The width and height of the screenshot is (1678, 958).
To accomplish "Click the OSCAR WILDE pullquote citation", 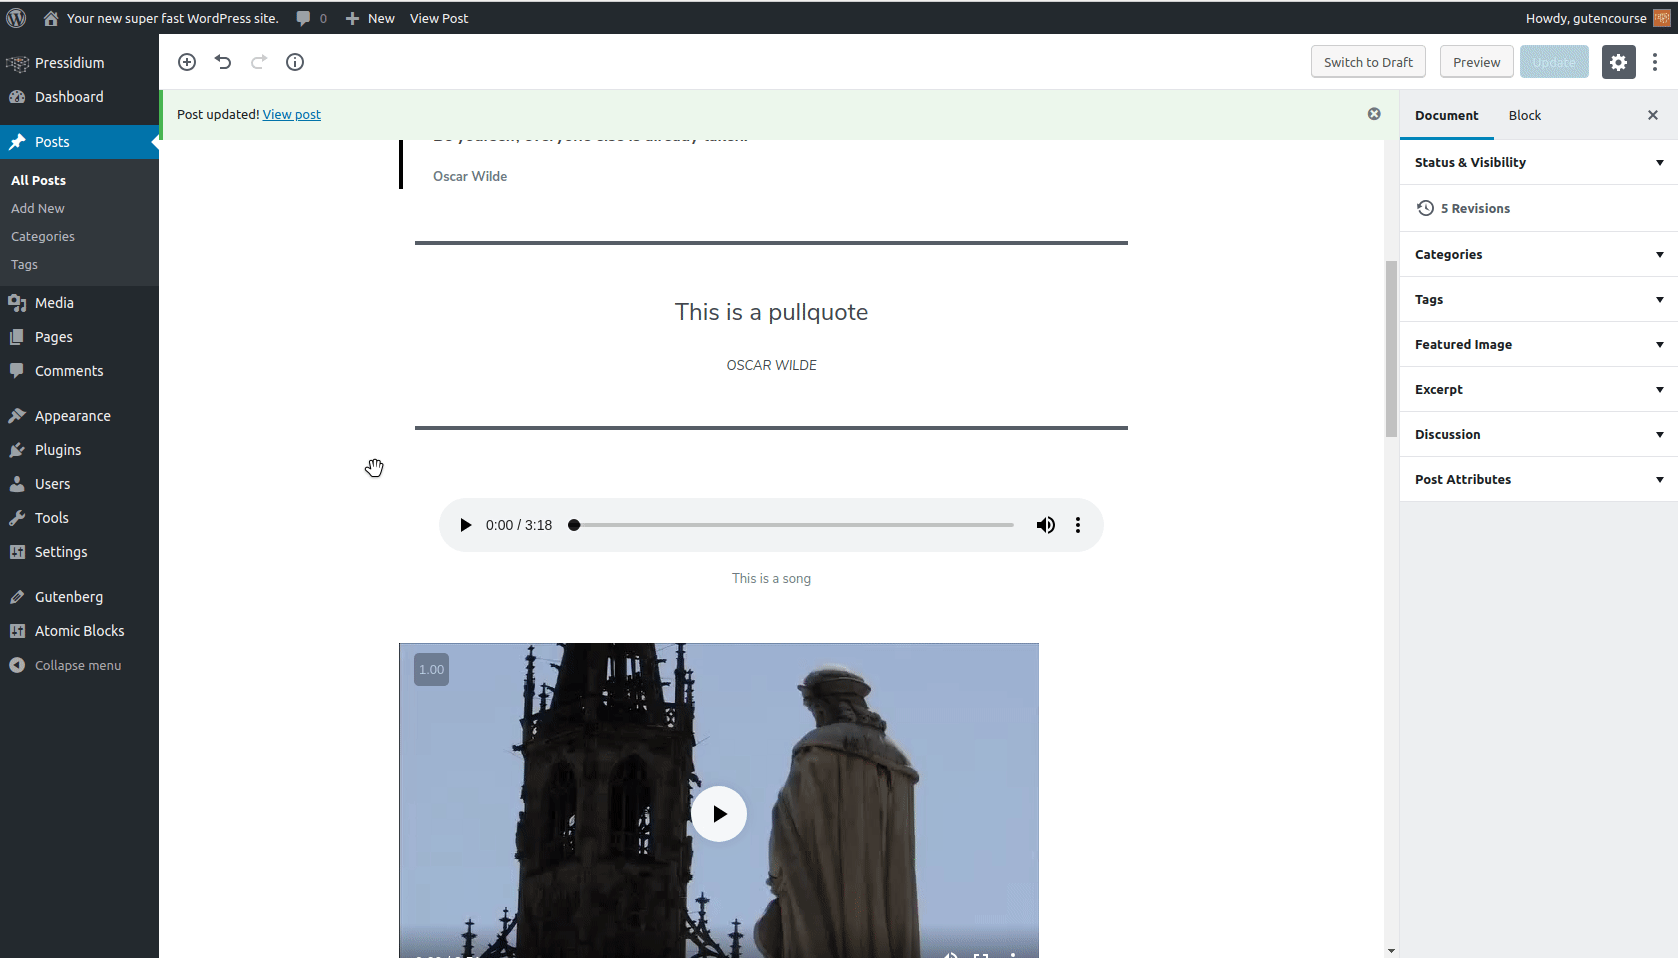I will click(x=771, y=365).
